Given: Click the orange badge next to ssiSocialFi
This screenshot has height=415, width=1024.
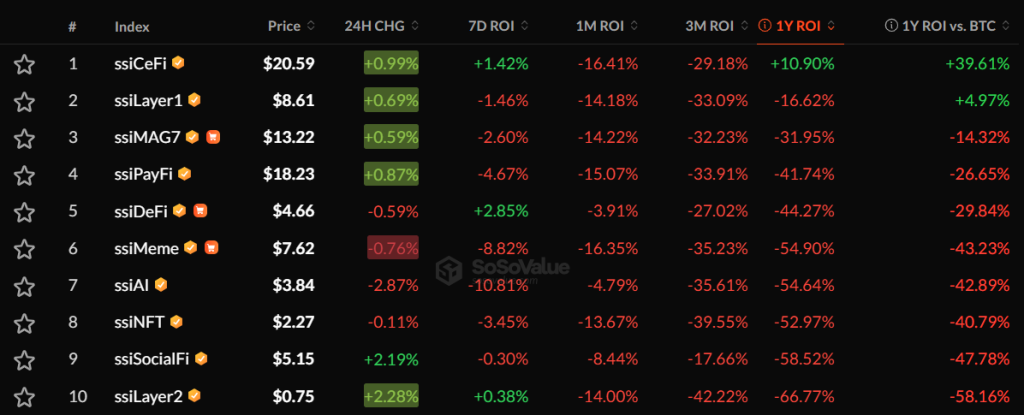Looking at the screenshot, I should pos(201,358).
